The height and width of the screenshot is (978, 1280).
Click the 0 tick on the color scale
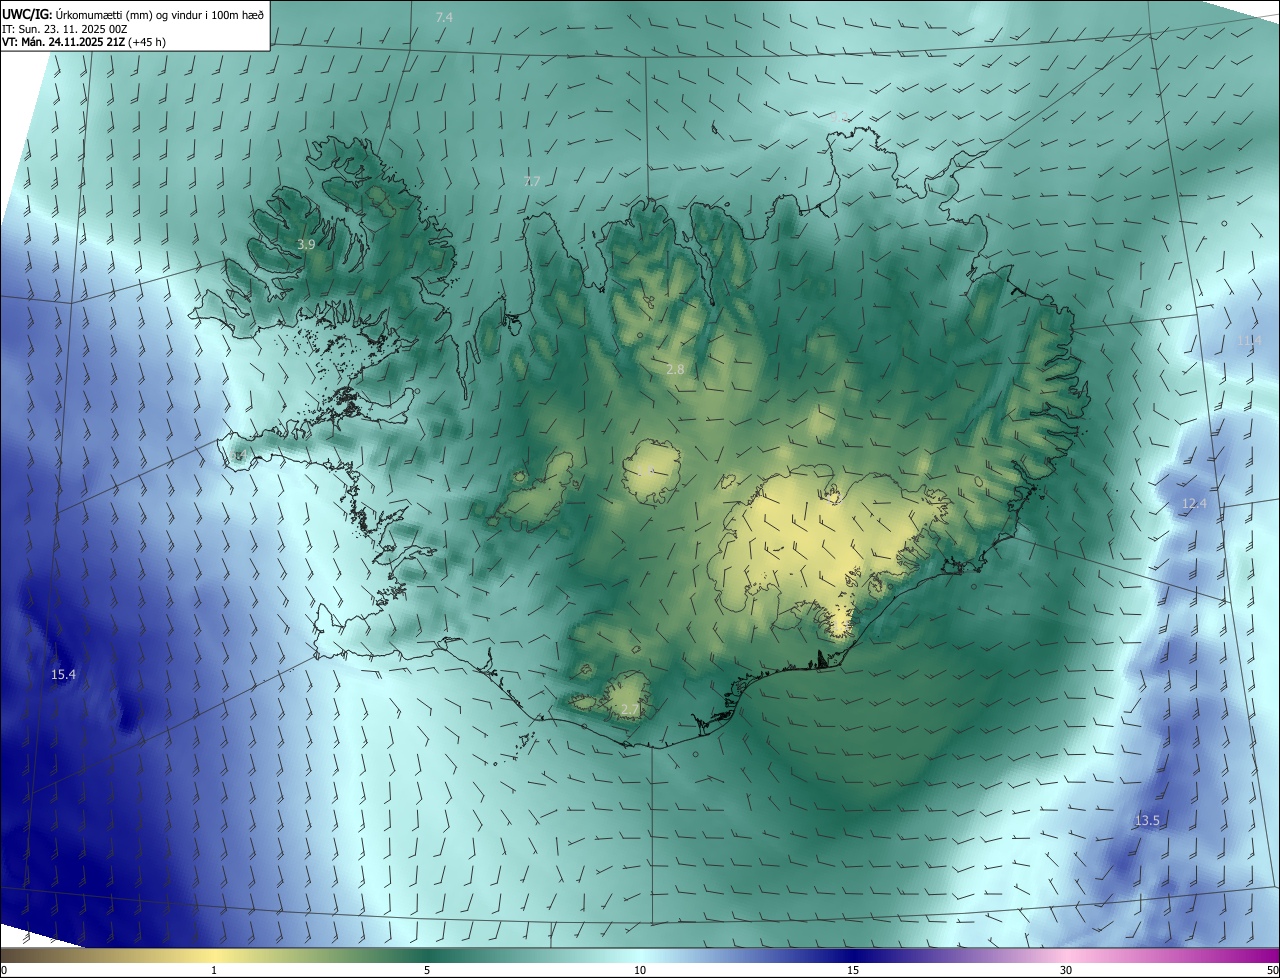pos(4,970)
